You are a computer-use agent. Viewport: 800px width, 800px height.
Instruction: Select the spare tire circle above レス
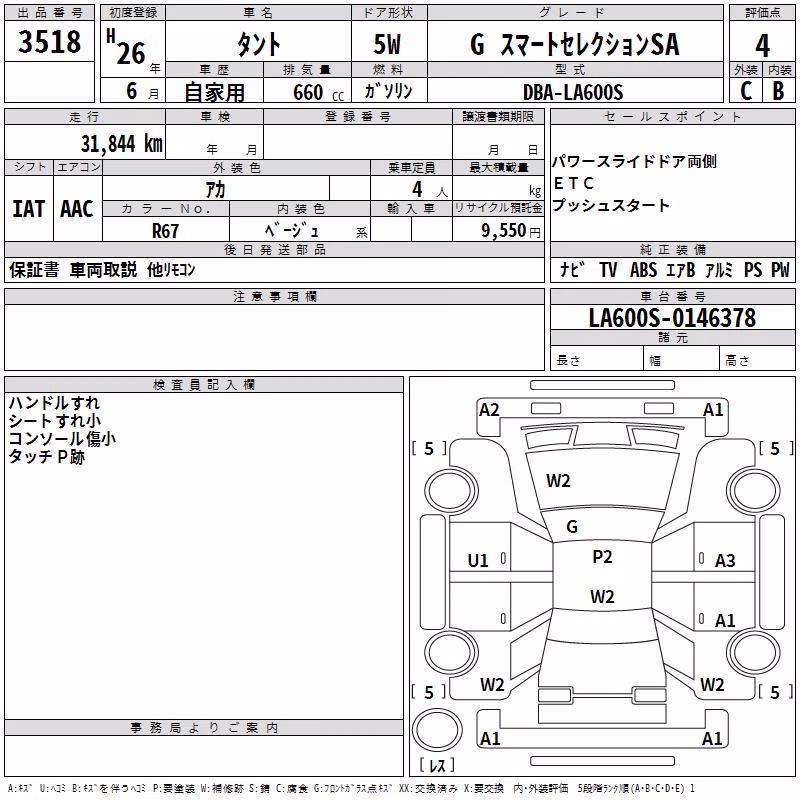437,731
